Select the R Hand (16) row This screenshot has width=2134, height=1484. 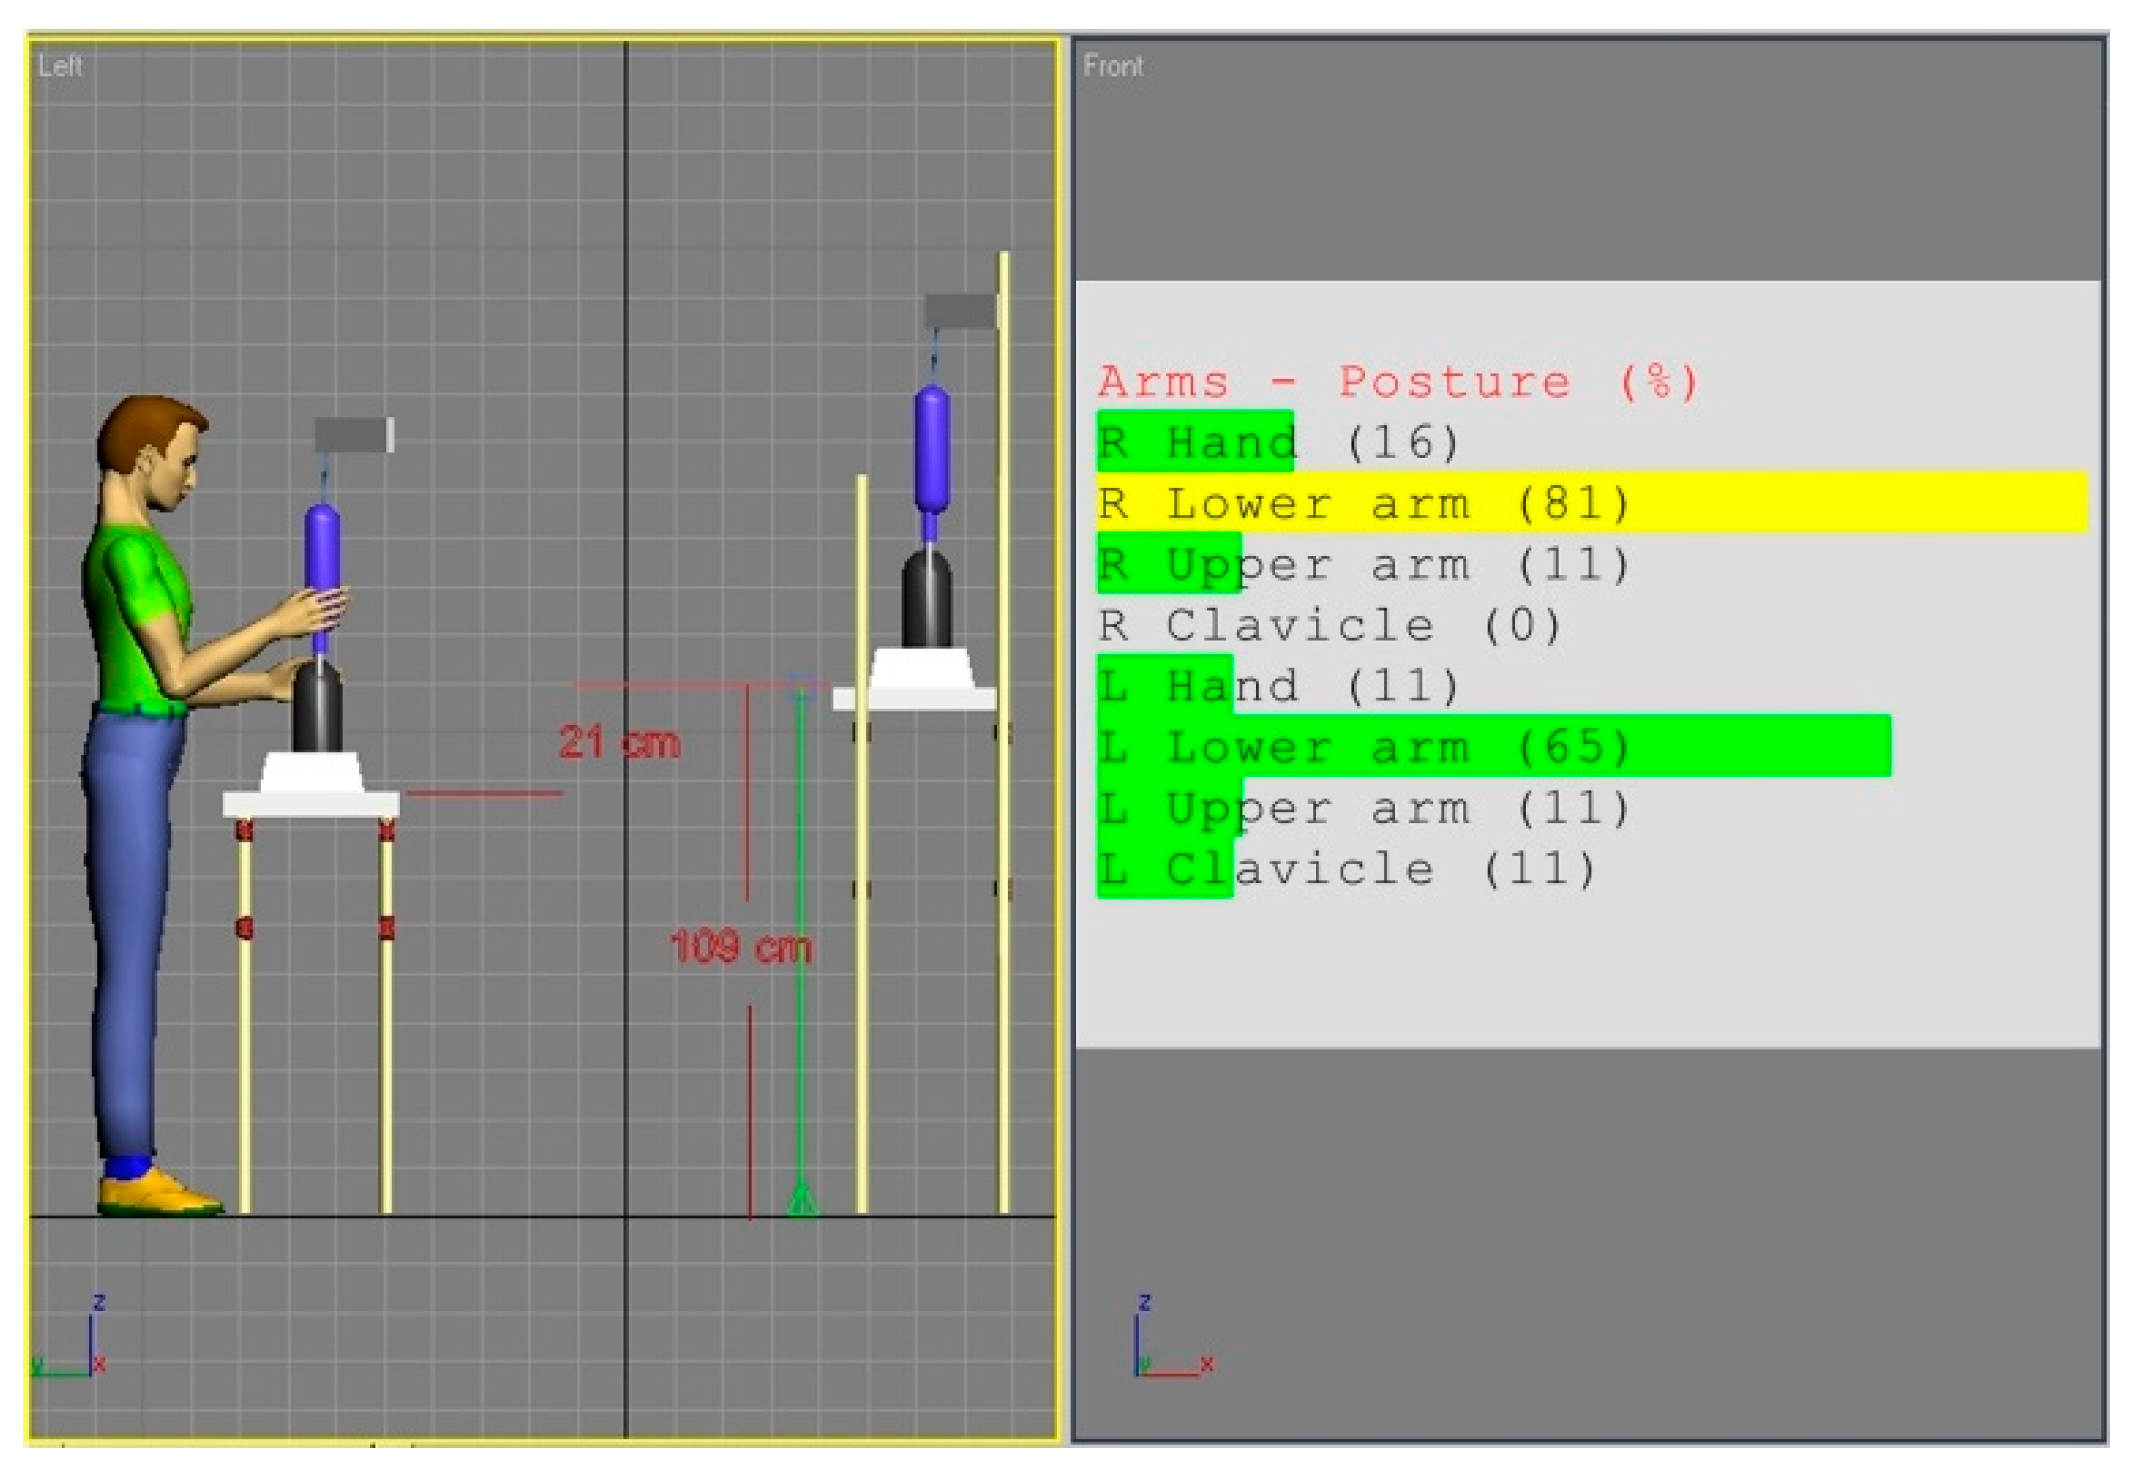pos(1278,442)
